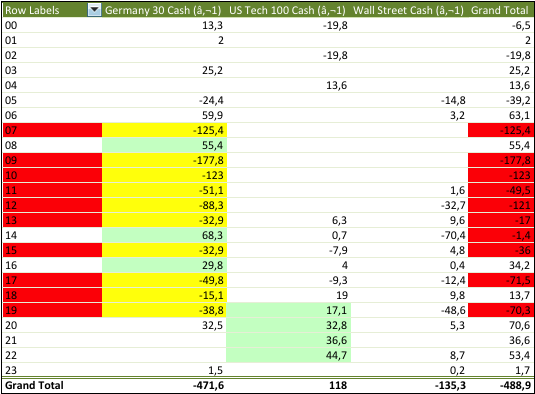Click the red -121 grand total cell

click(501, 205)
